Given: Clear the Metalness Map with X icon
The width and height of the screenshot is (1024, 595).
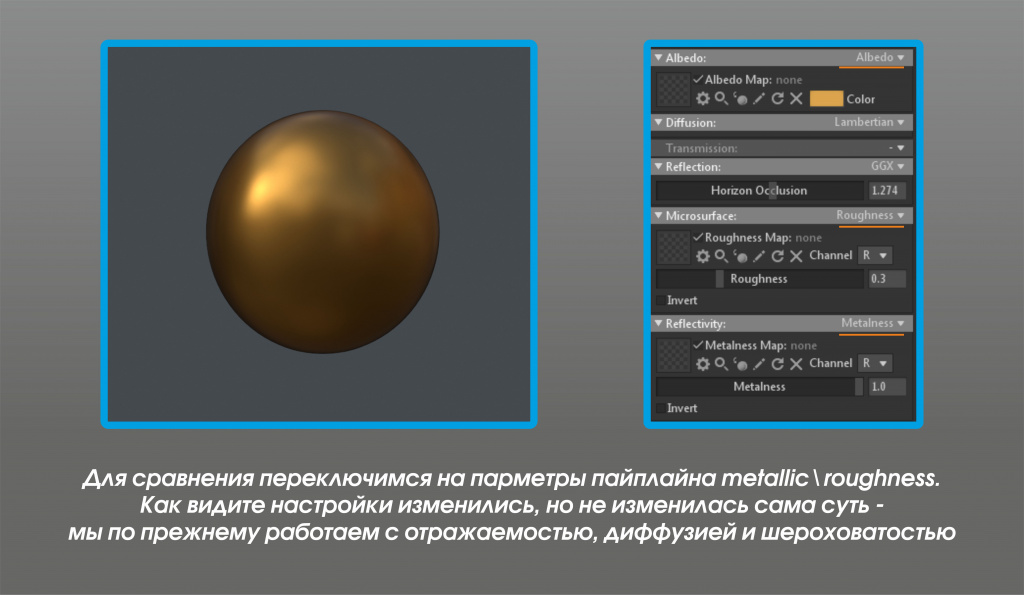Looking at the screenshot, I should point(796,364).
